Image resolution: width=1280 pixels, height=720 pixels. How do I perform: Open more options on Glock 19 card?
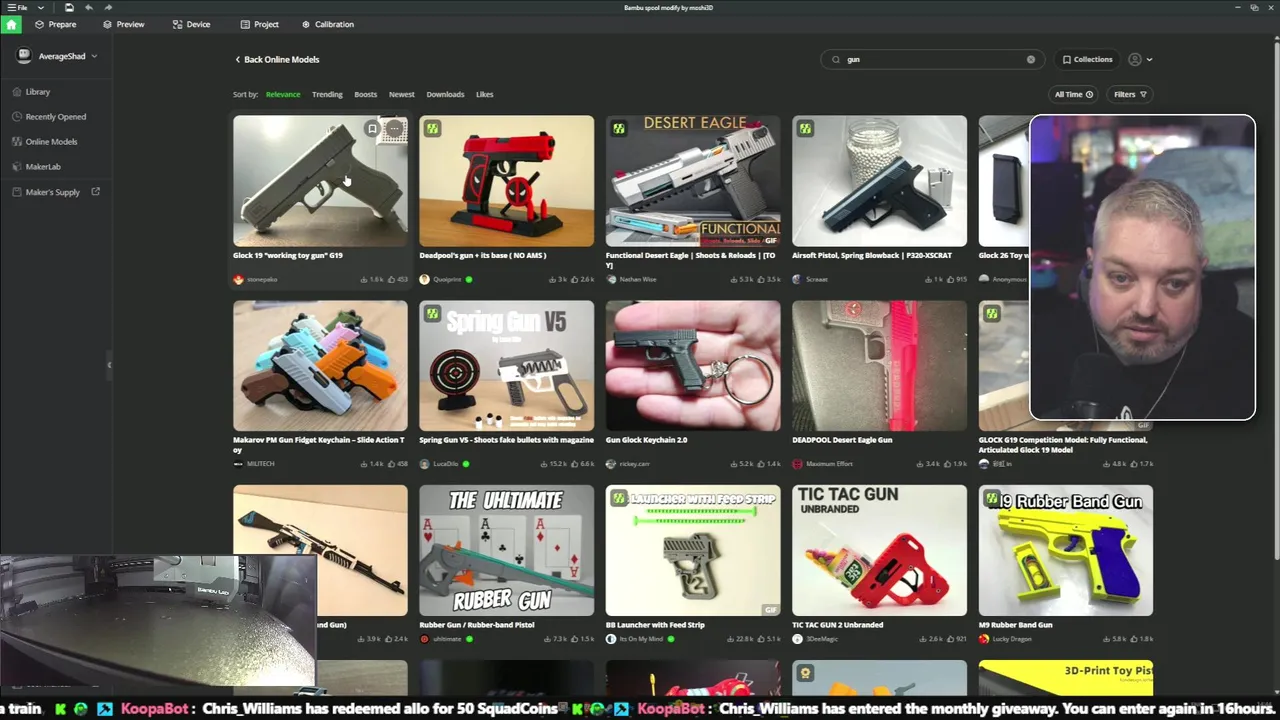pos(394,128)
